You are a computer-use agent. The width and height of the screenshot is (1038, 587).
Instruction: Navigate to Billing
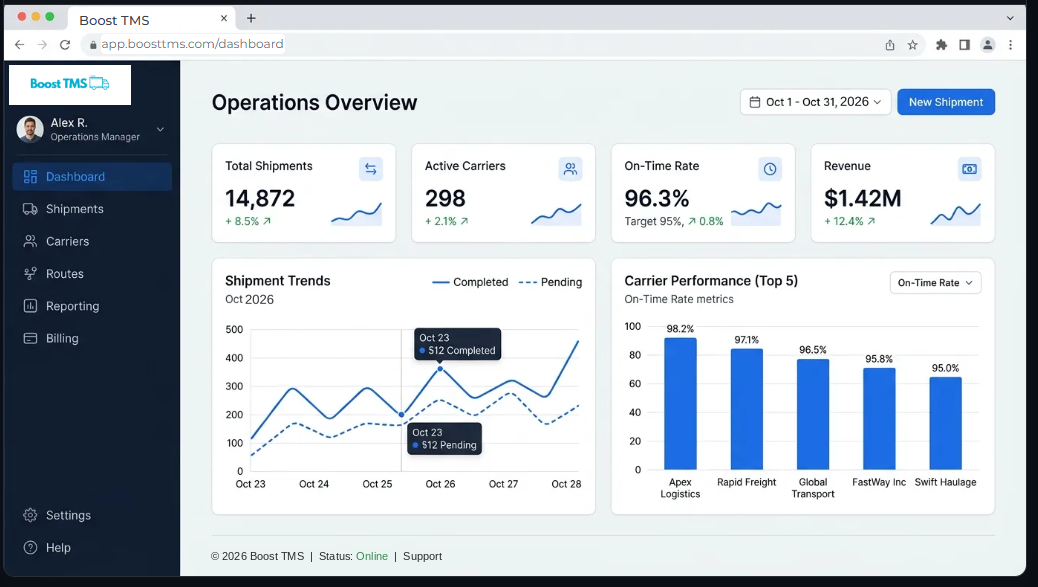[x=92, y=339]
